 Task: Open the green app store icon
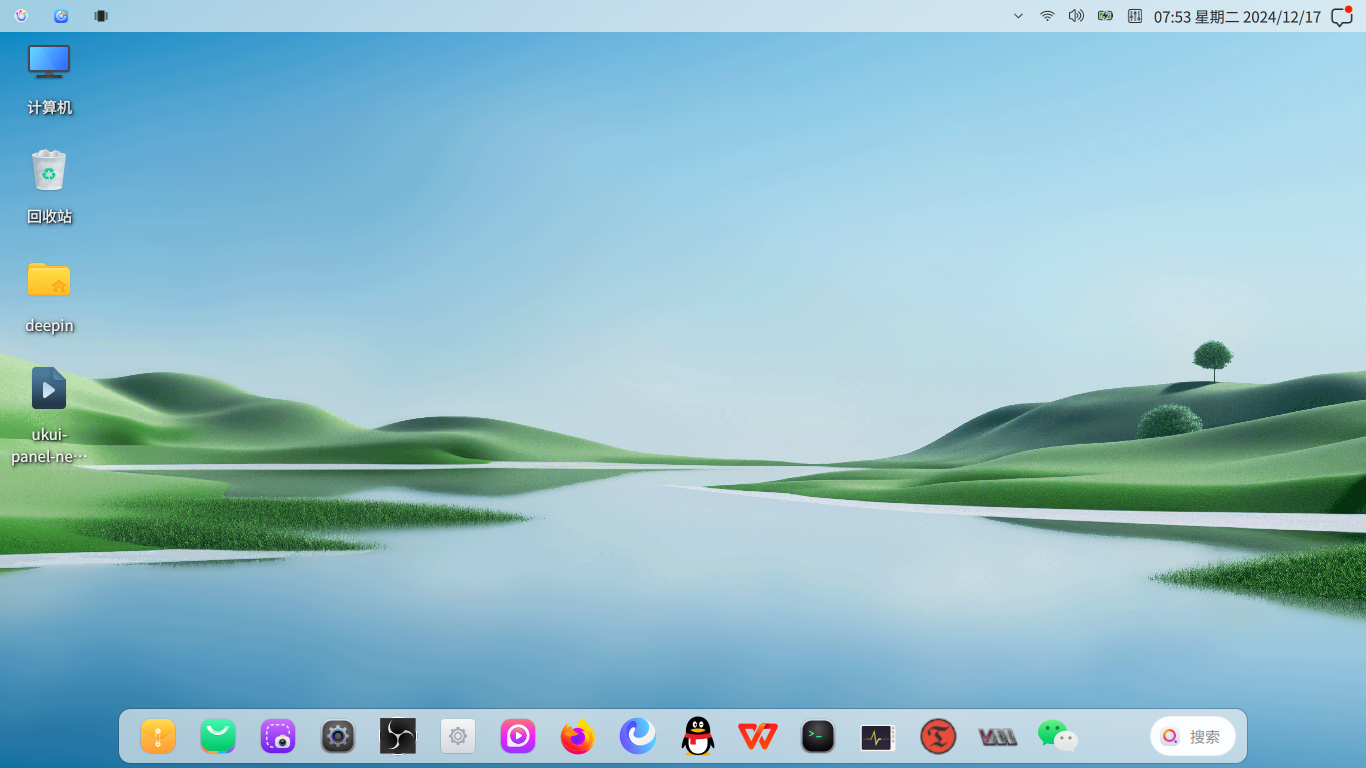click(218, 737)
